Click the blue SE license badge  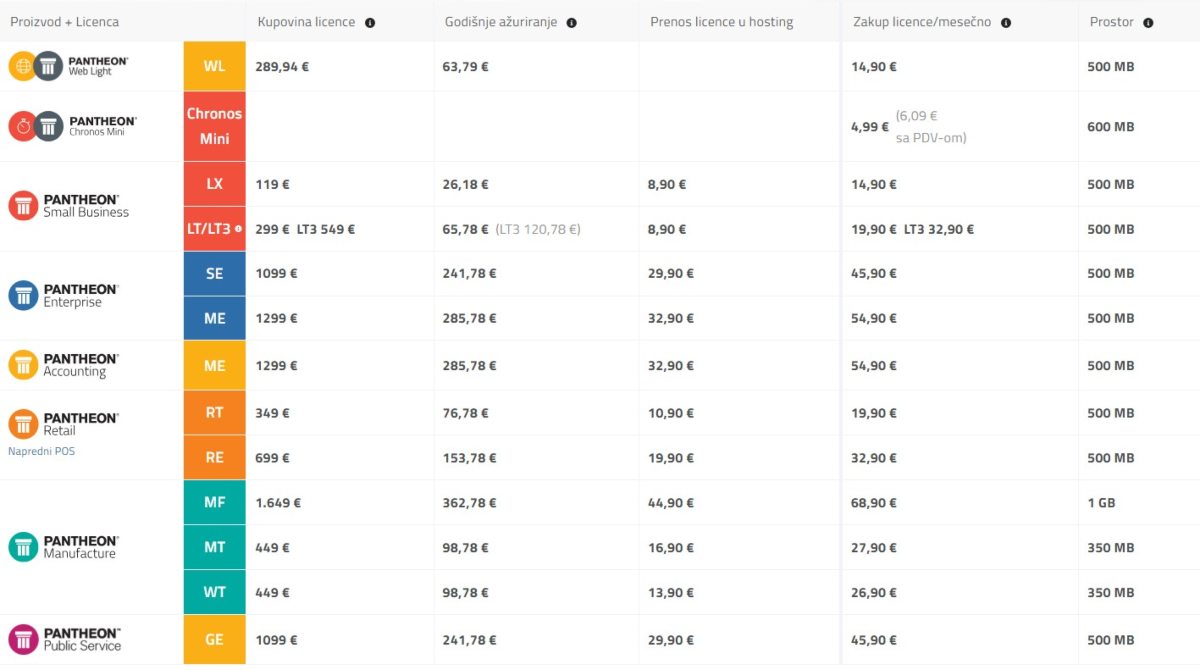point(214,273)
